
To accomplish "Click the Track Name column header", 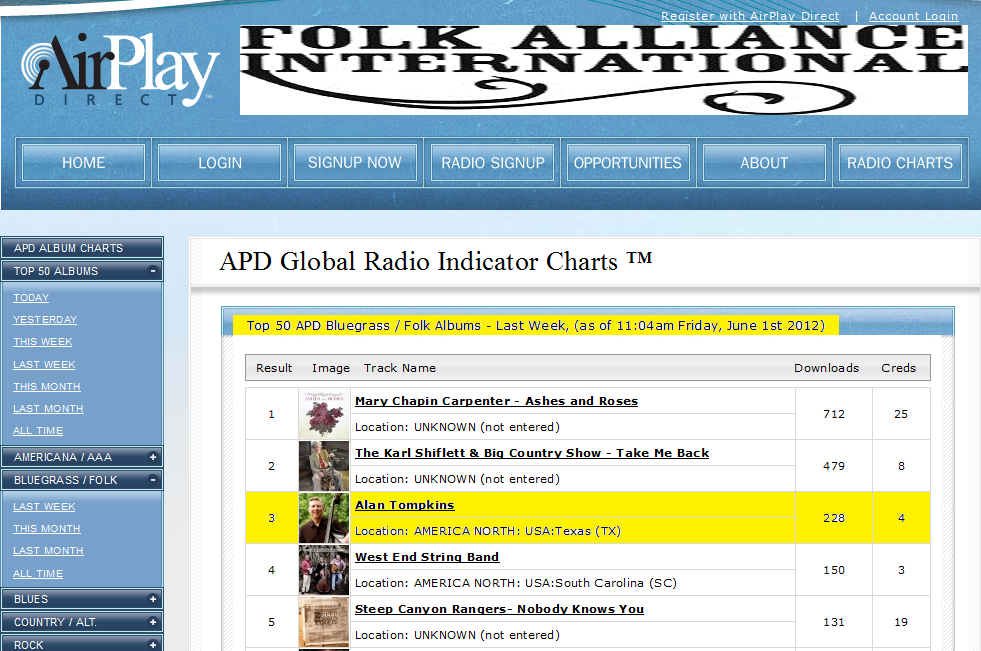I will pyautogui.click(x=400, y=368).
